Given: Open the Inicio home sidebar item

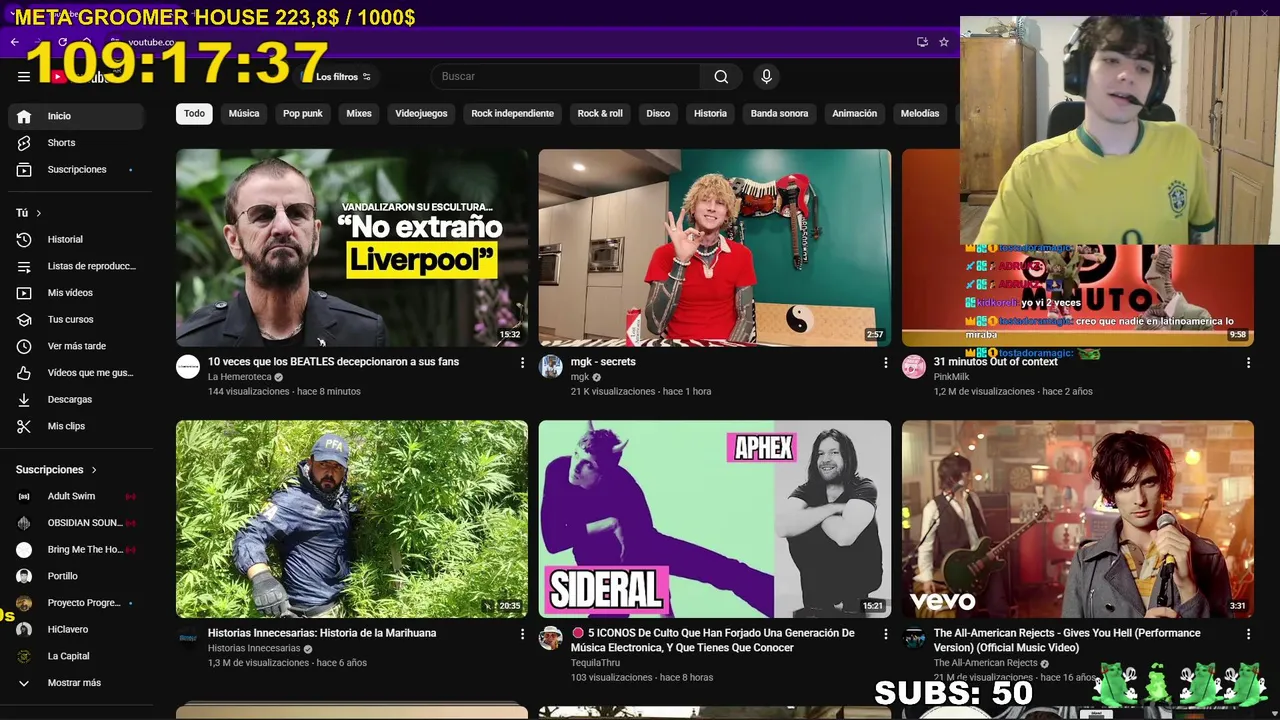Looking at the screenshot, I should [76, 116].
